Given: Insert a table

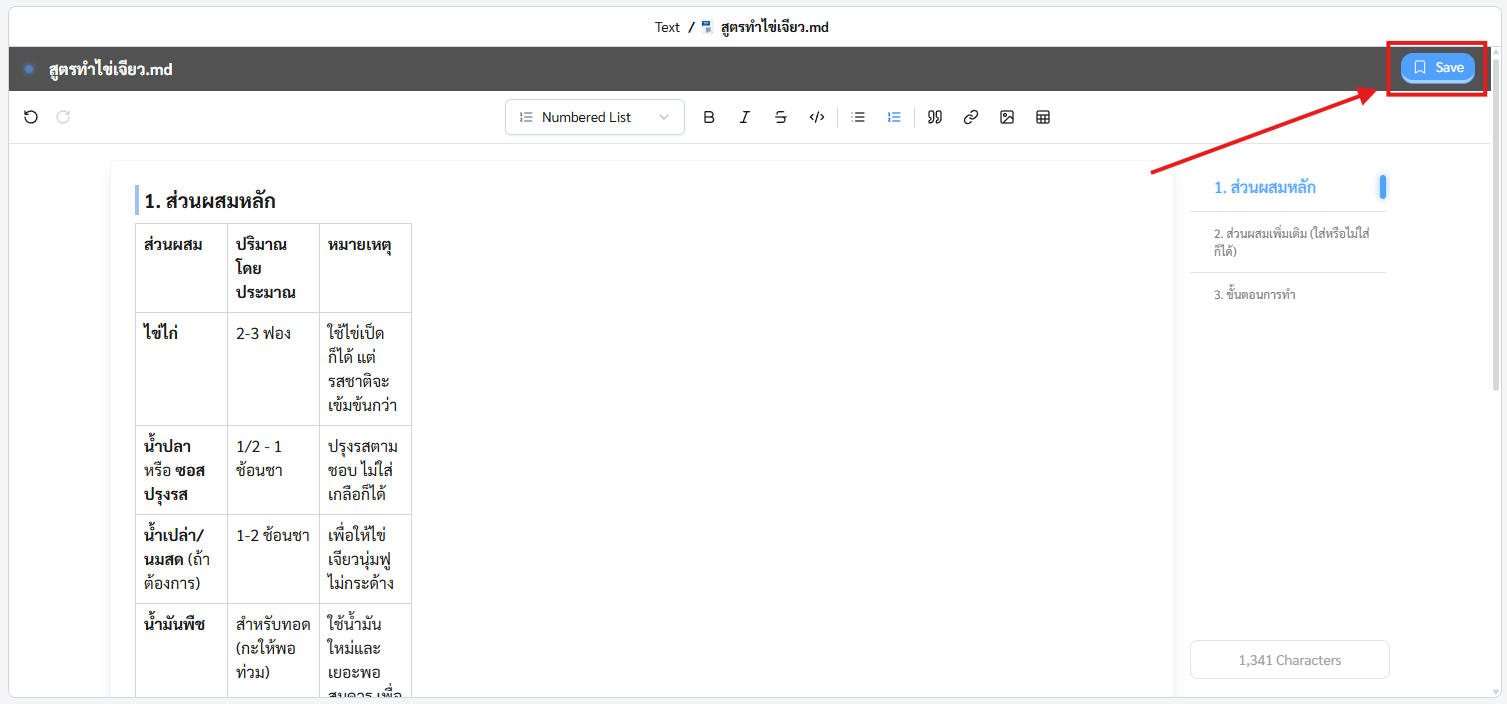Looking at the screenshot, I should 1043,117.
